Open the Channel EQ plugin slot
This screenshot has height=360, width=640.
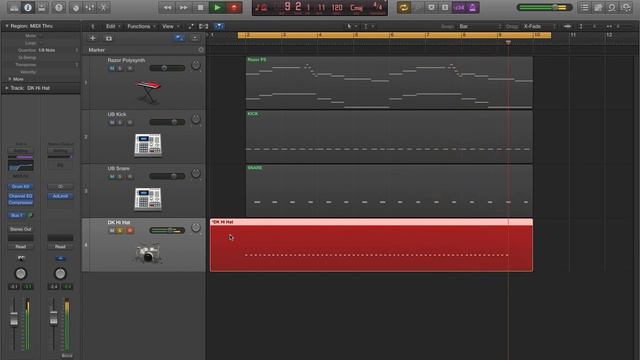pos(20,196)
